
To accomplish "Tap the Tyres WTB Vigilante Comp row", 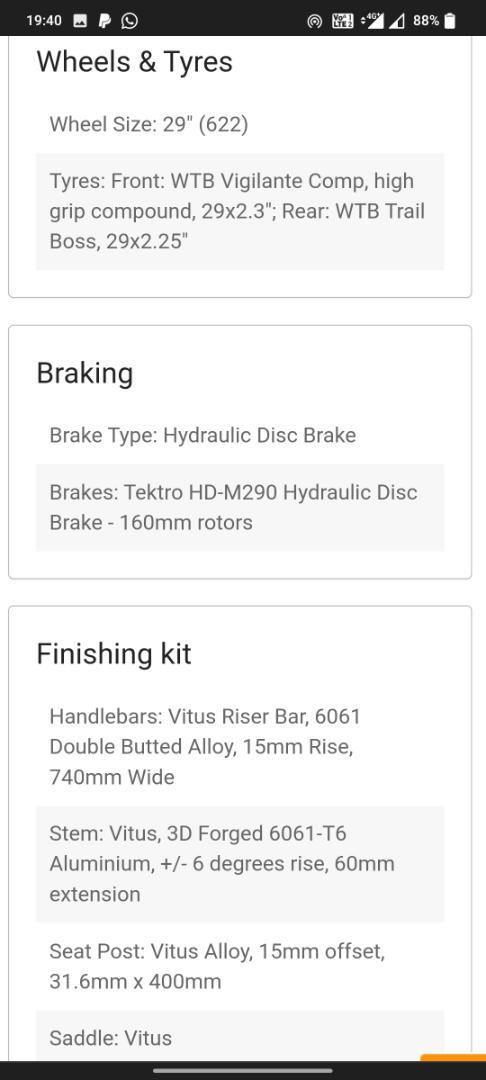I will point(240,211).
